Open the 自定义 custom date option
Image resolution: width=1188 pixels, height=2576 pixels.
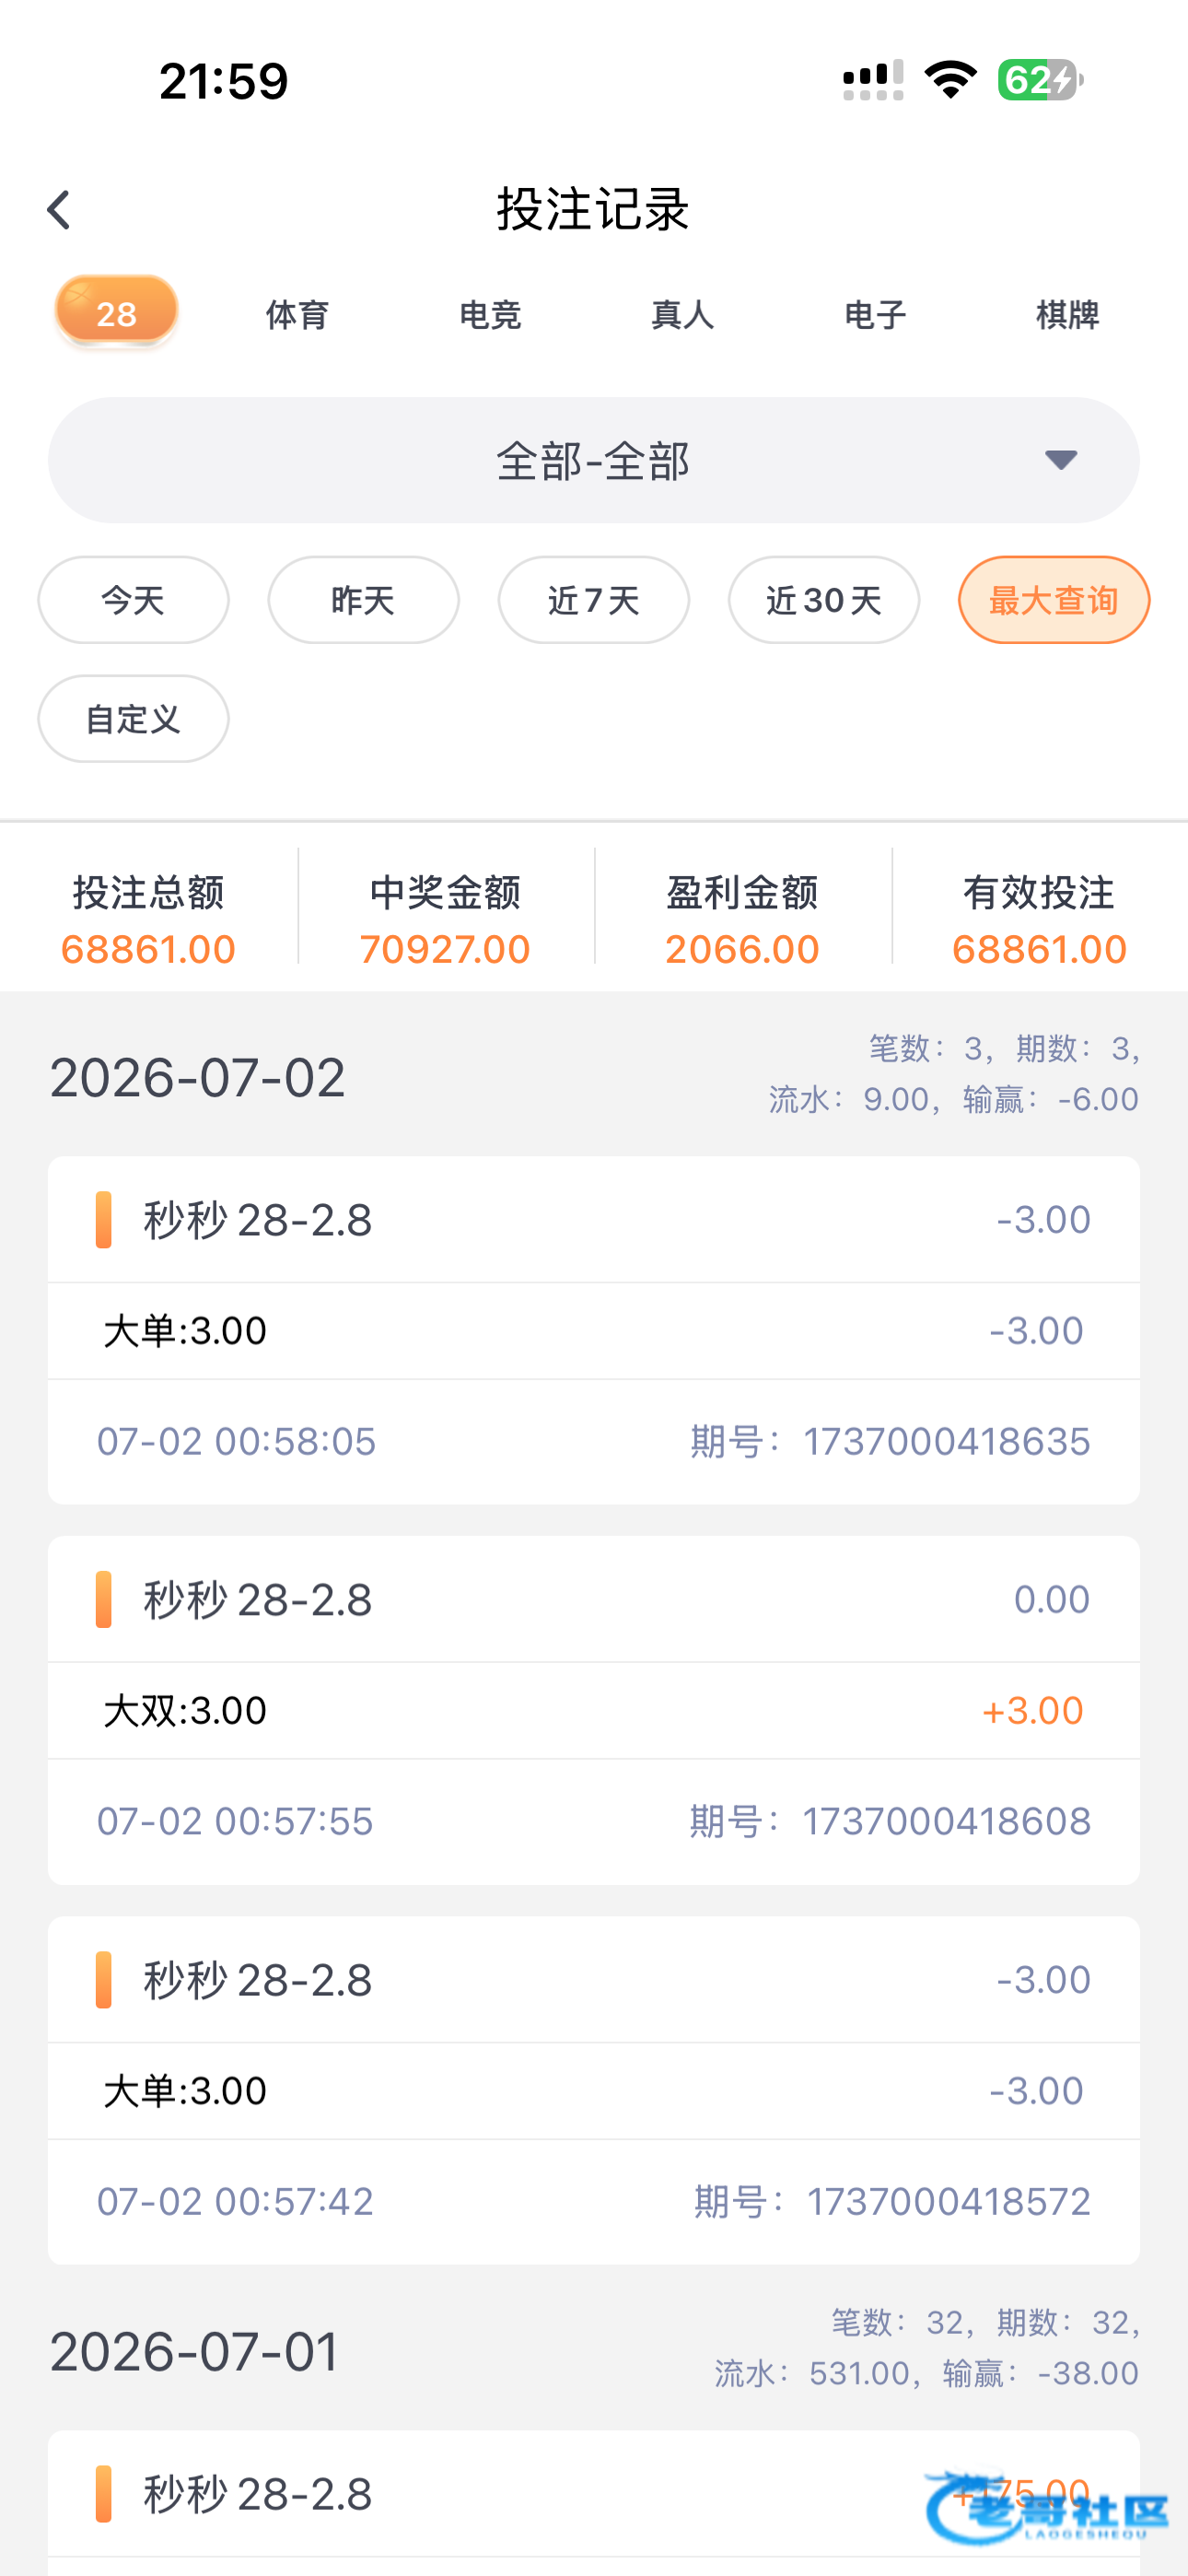click(x=133, y=719)
